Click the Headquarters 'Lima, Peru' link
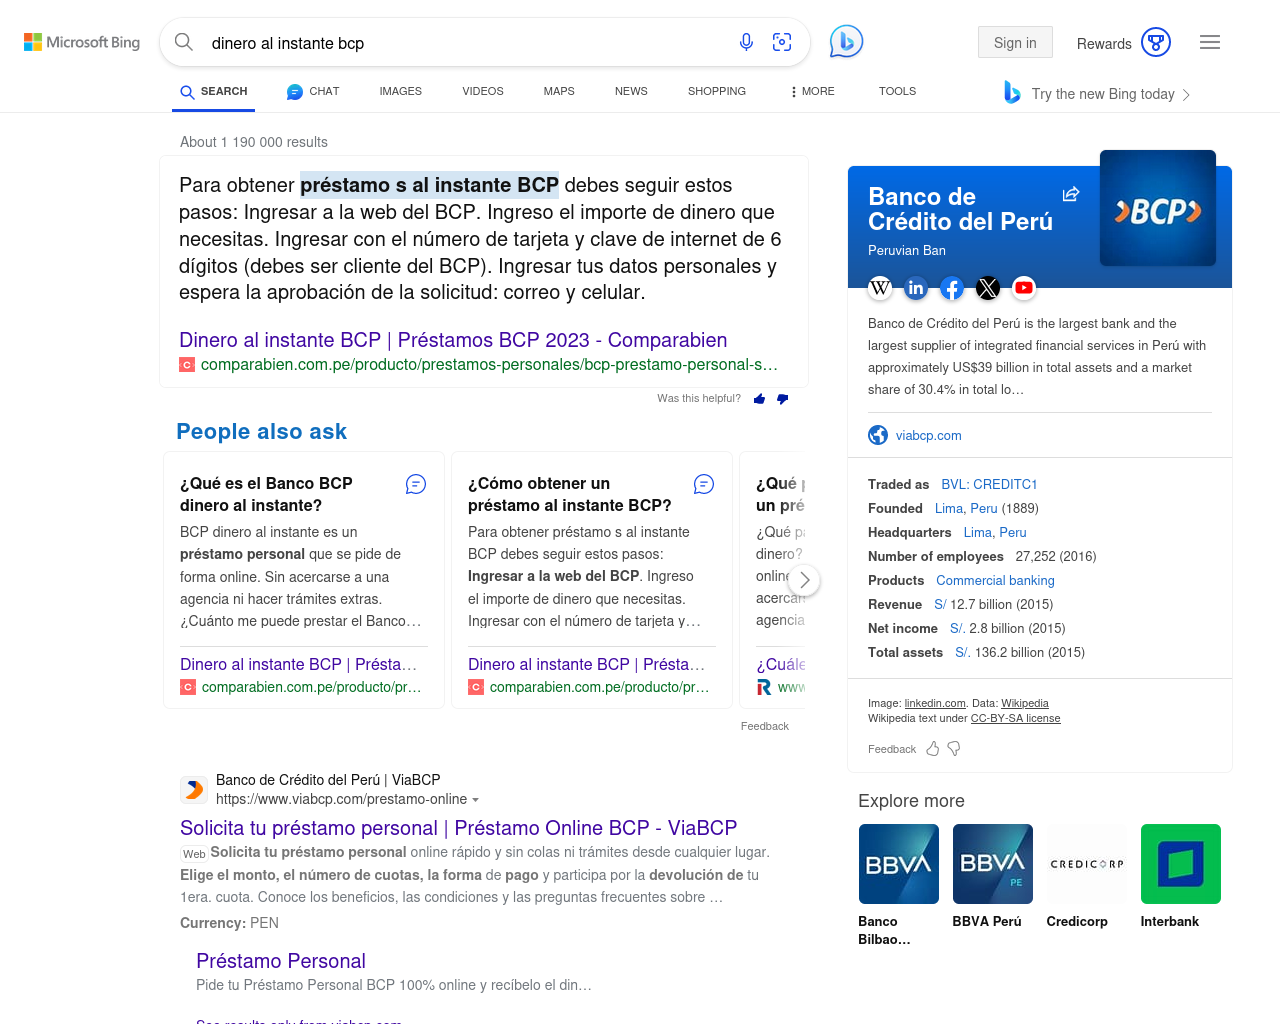This screenshot has height=1024, width=1280. tap(995, 532)
